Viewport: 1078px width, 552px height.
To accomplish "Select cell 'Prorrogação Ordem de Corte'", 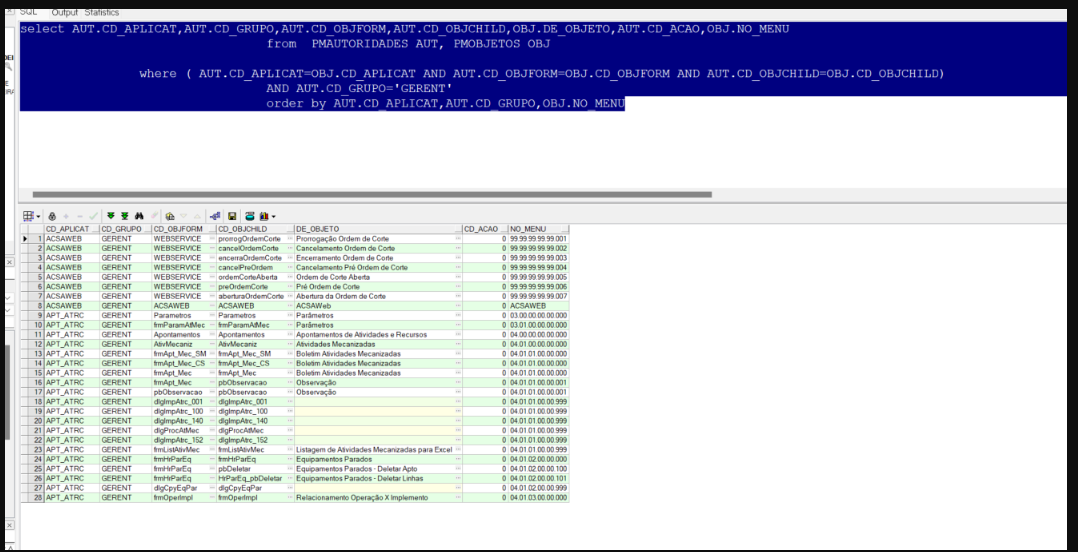I will [378, 238].
